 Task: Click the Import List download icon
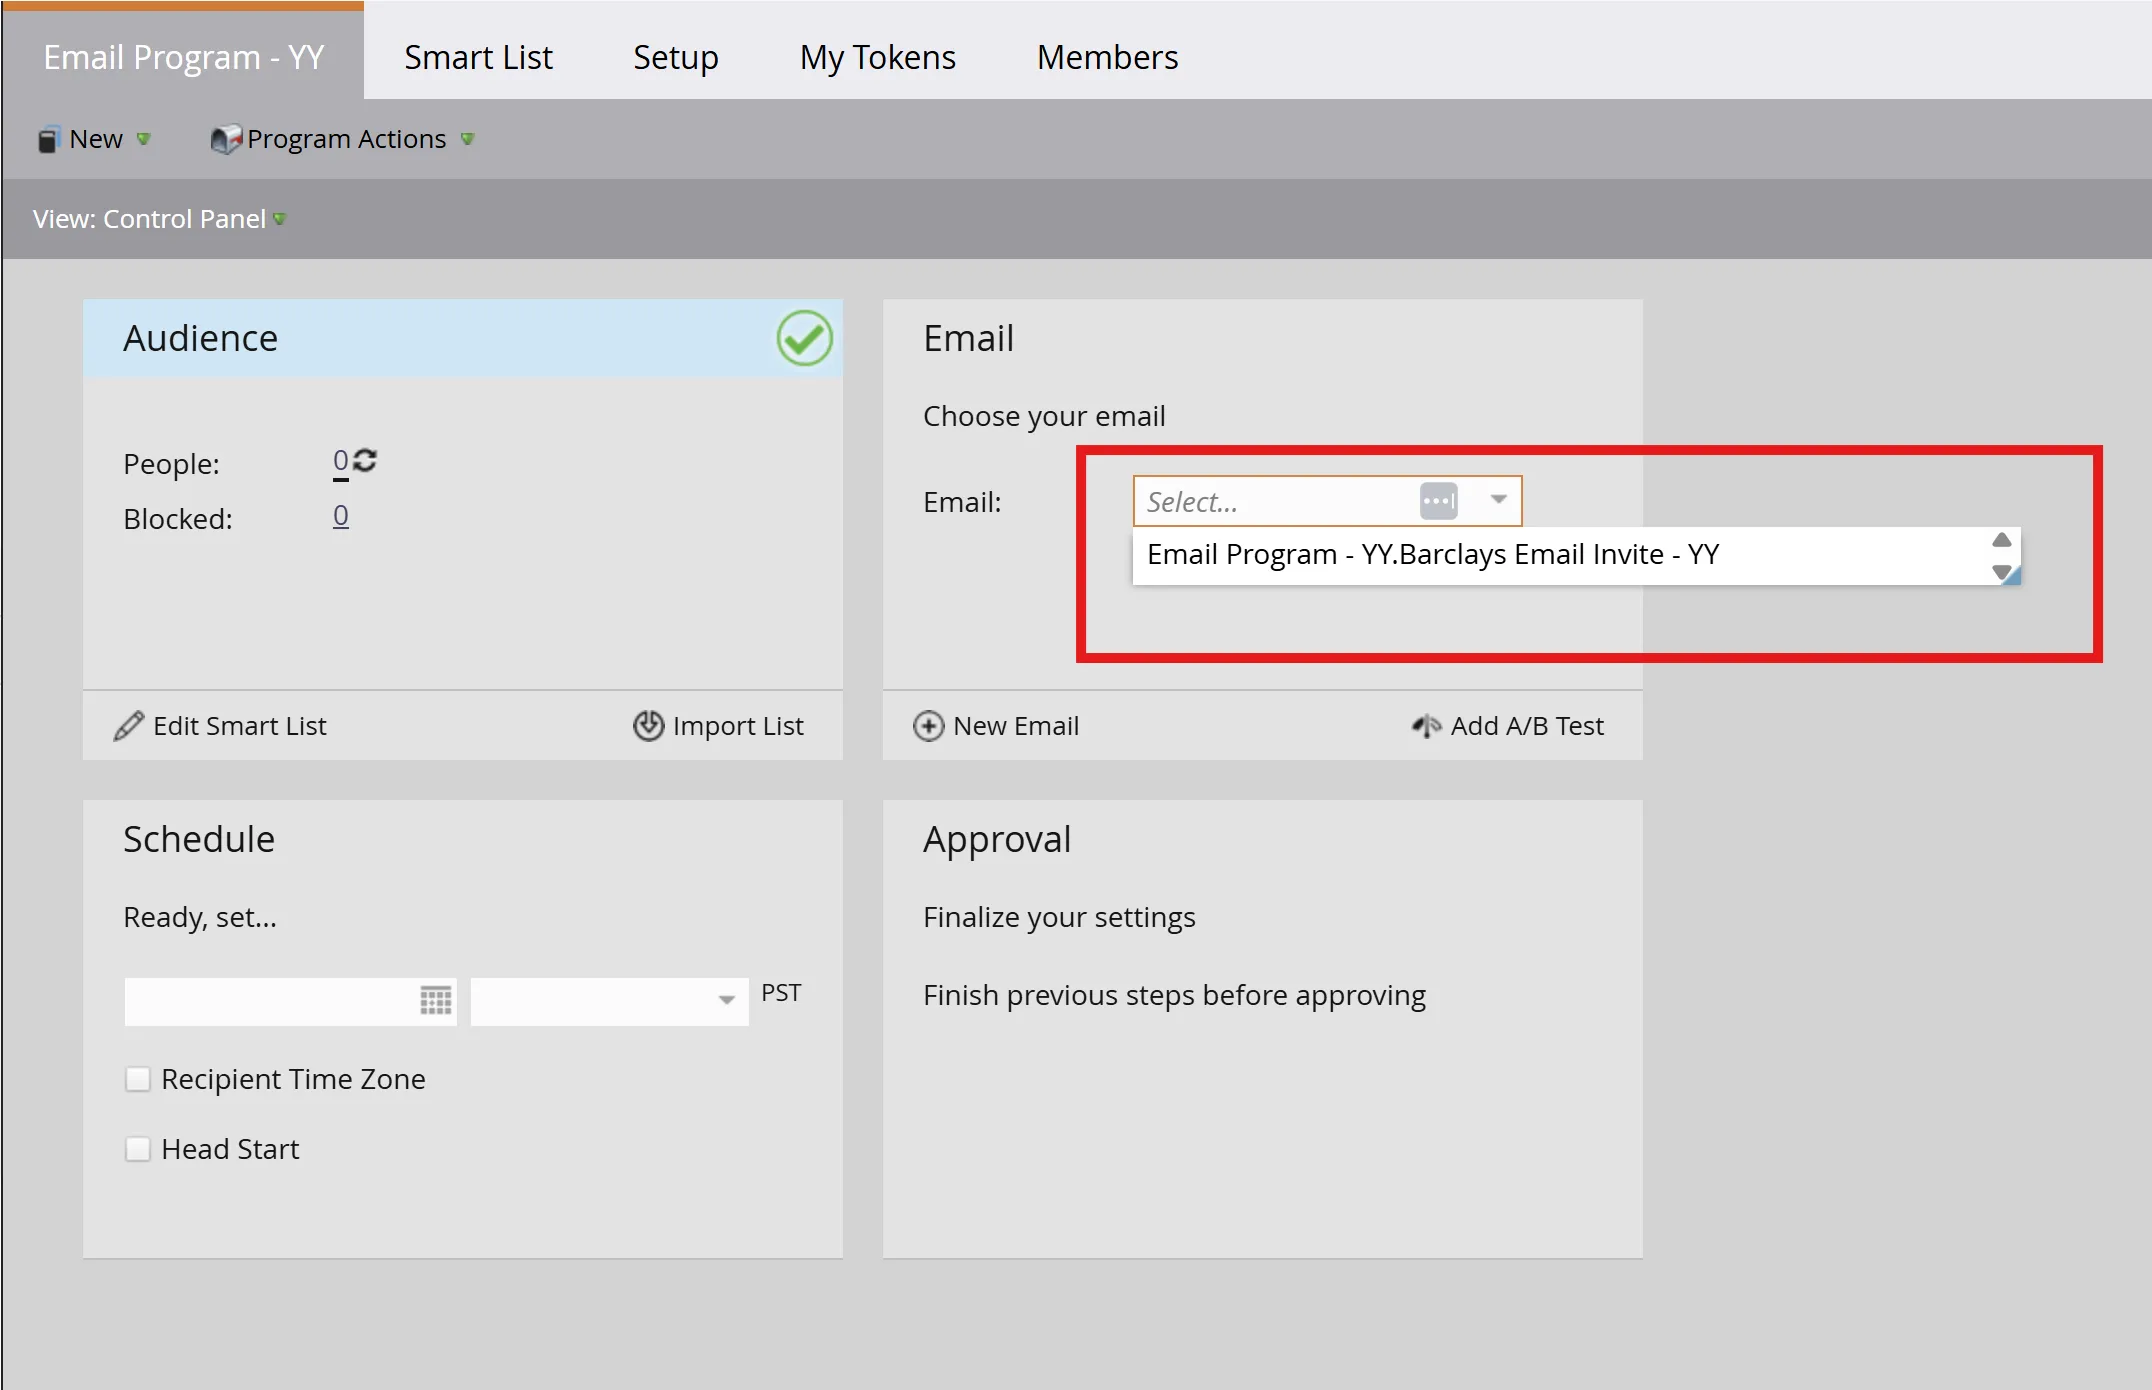click(x=648, y=726)
